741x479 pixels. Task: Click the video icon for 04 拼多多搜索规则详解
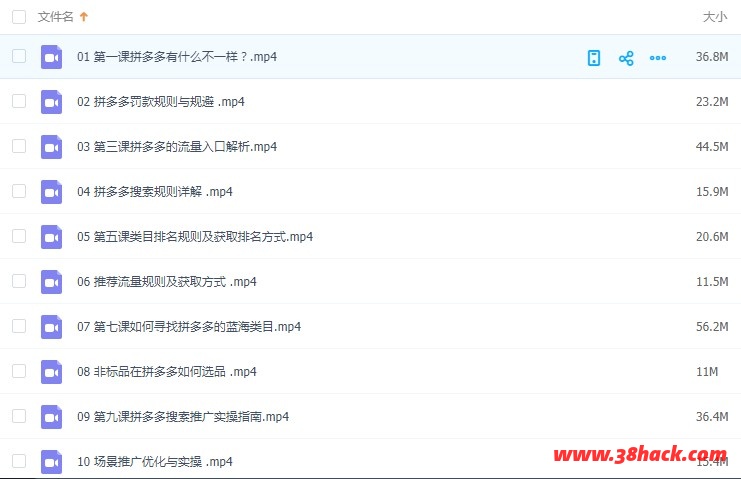pyautogui.click(x=52, y=192)
